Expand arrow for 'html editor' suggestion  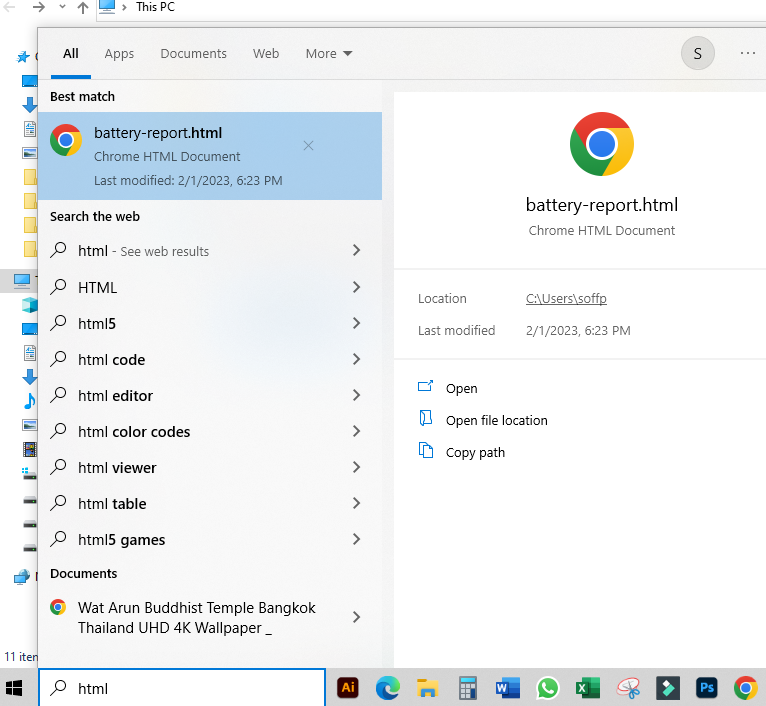[357, 396]
